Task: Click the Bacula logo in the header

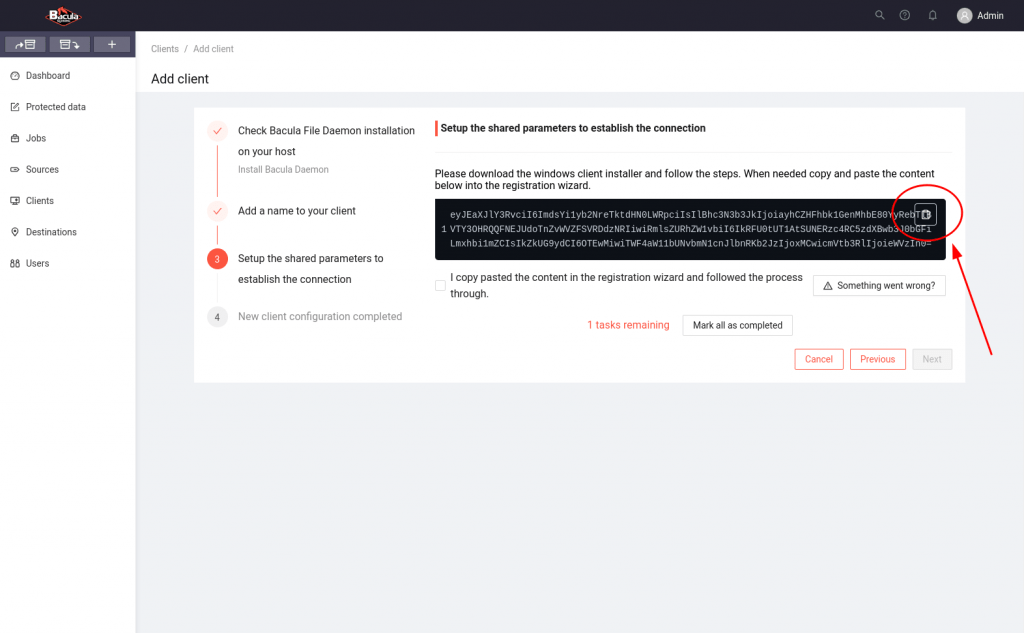Action: tap(65, 15)
